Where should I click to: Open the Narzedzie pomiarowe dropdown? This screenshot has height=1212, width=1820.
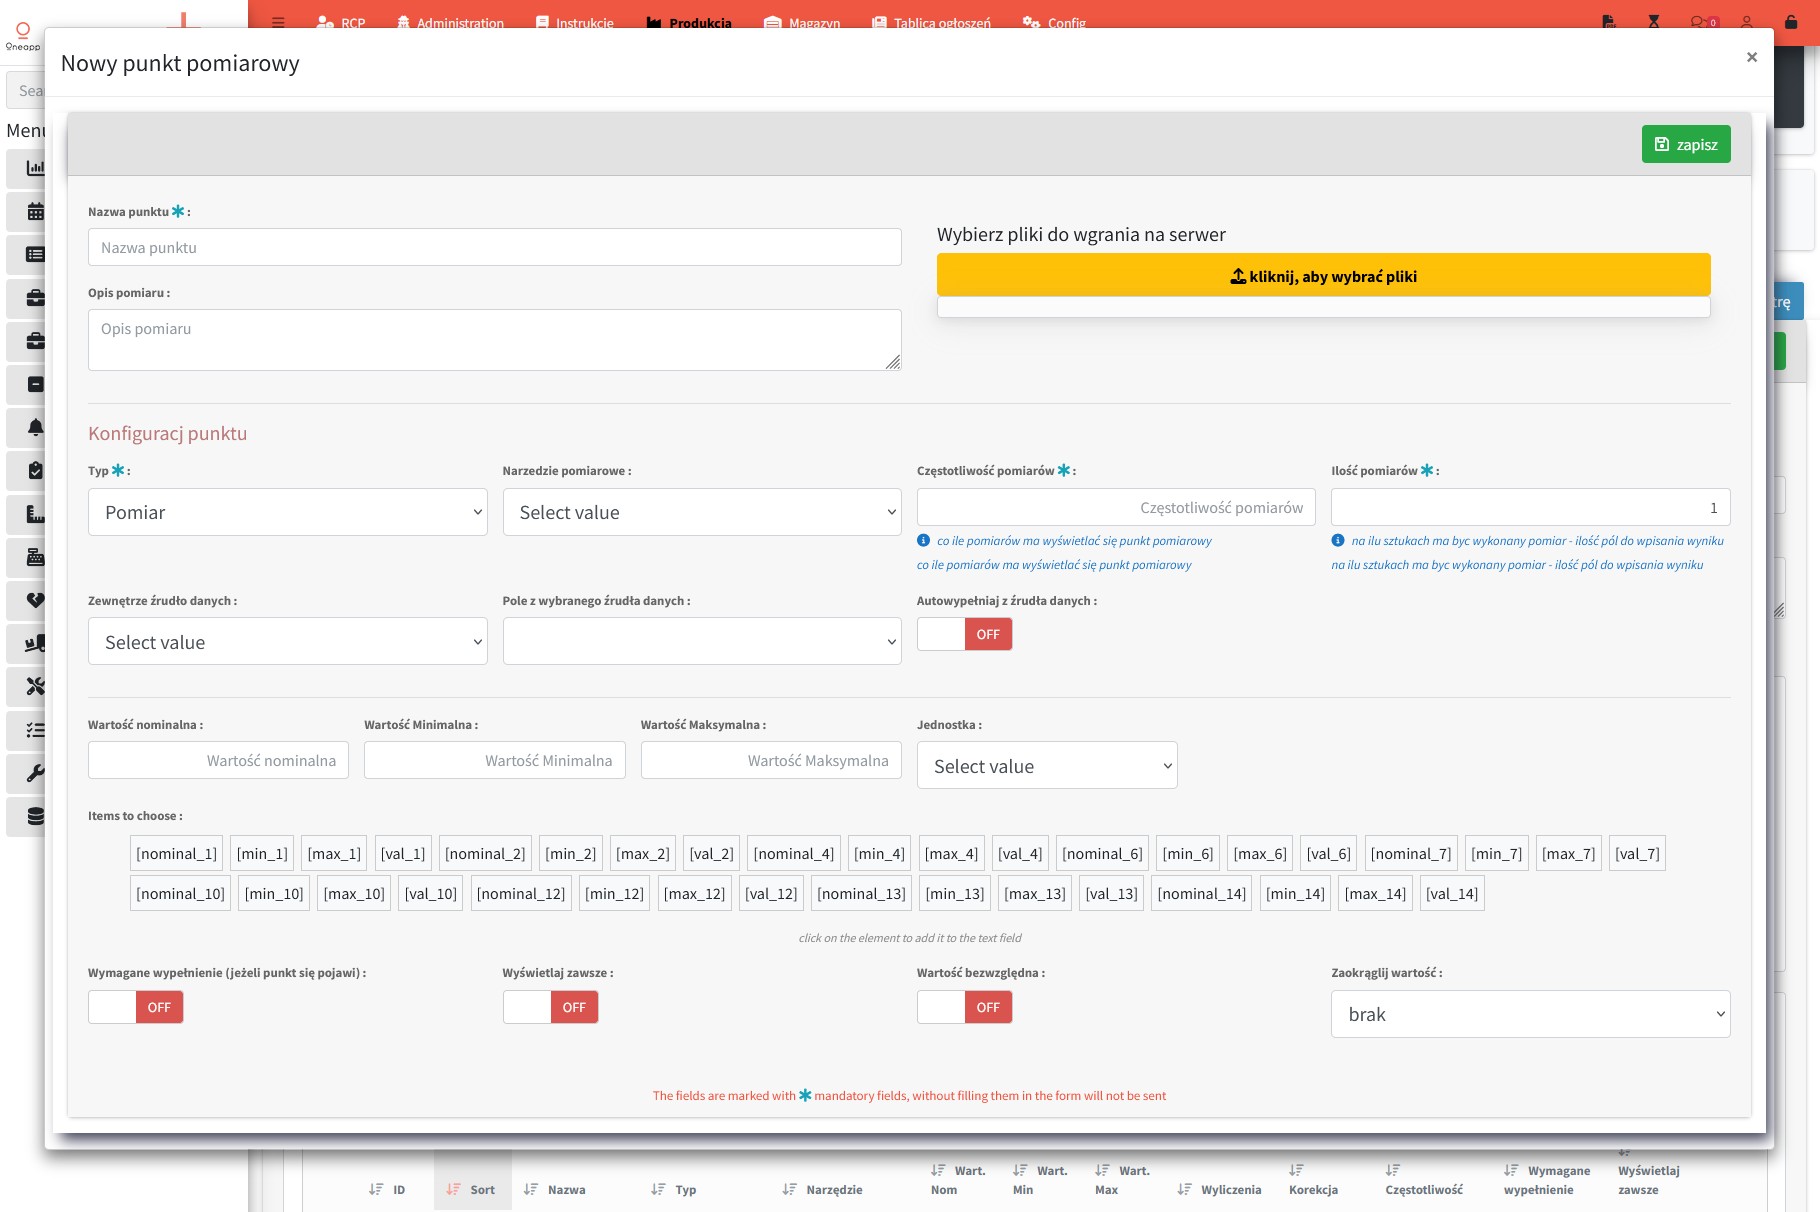(x=702, y=512)
